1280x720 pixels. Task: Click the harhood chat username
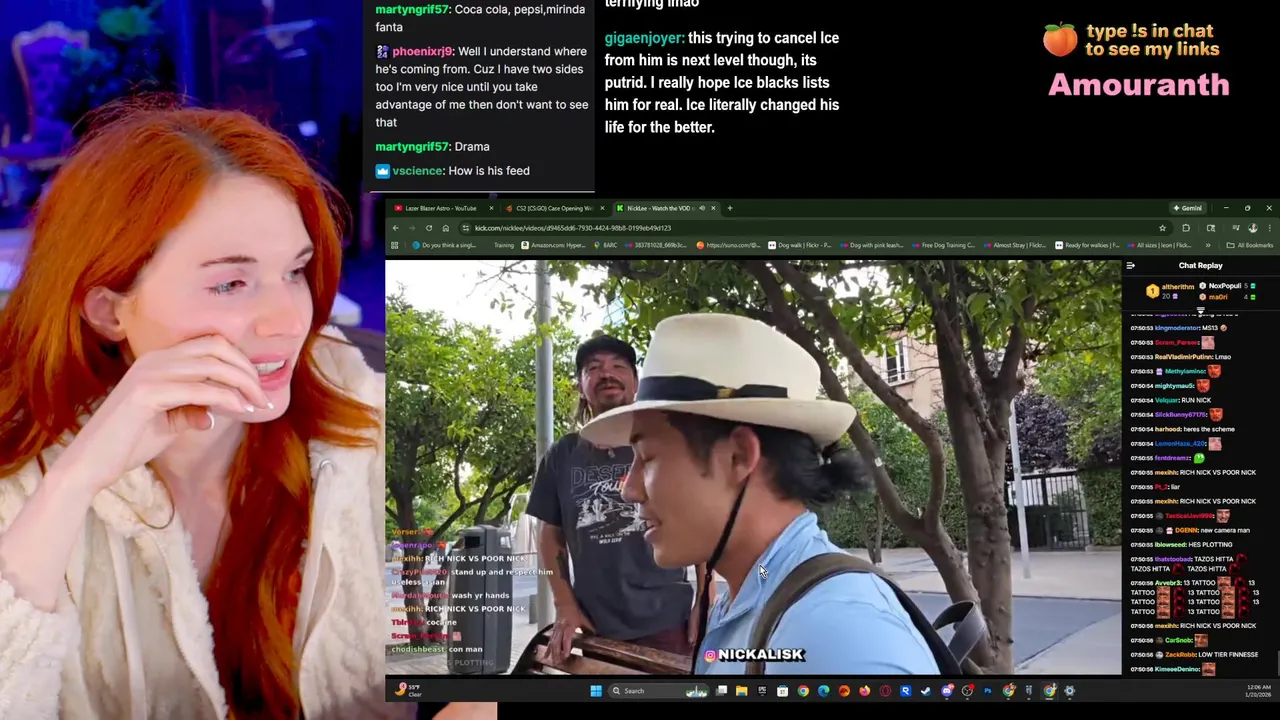[x=1167, y=429]
